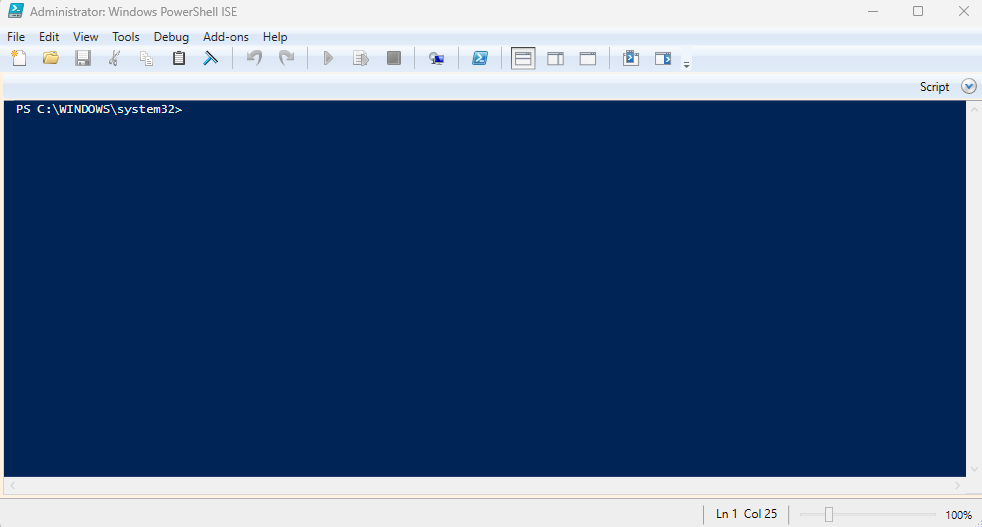
Task: Click the Copy toolbar icon
Action: pos(147,58)
